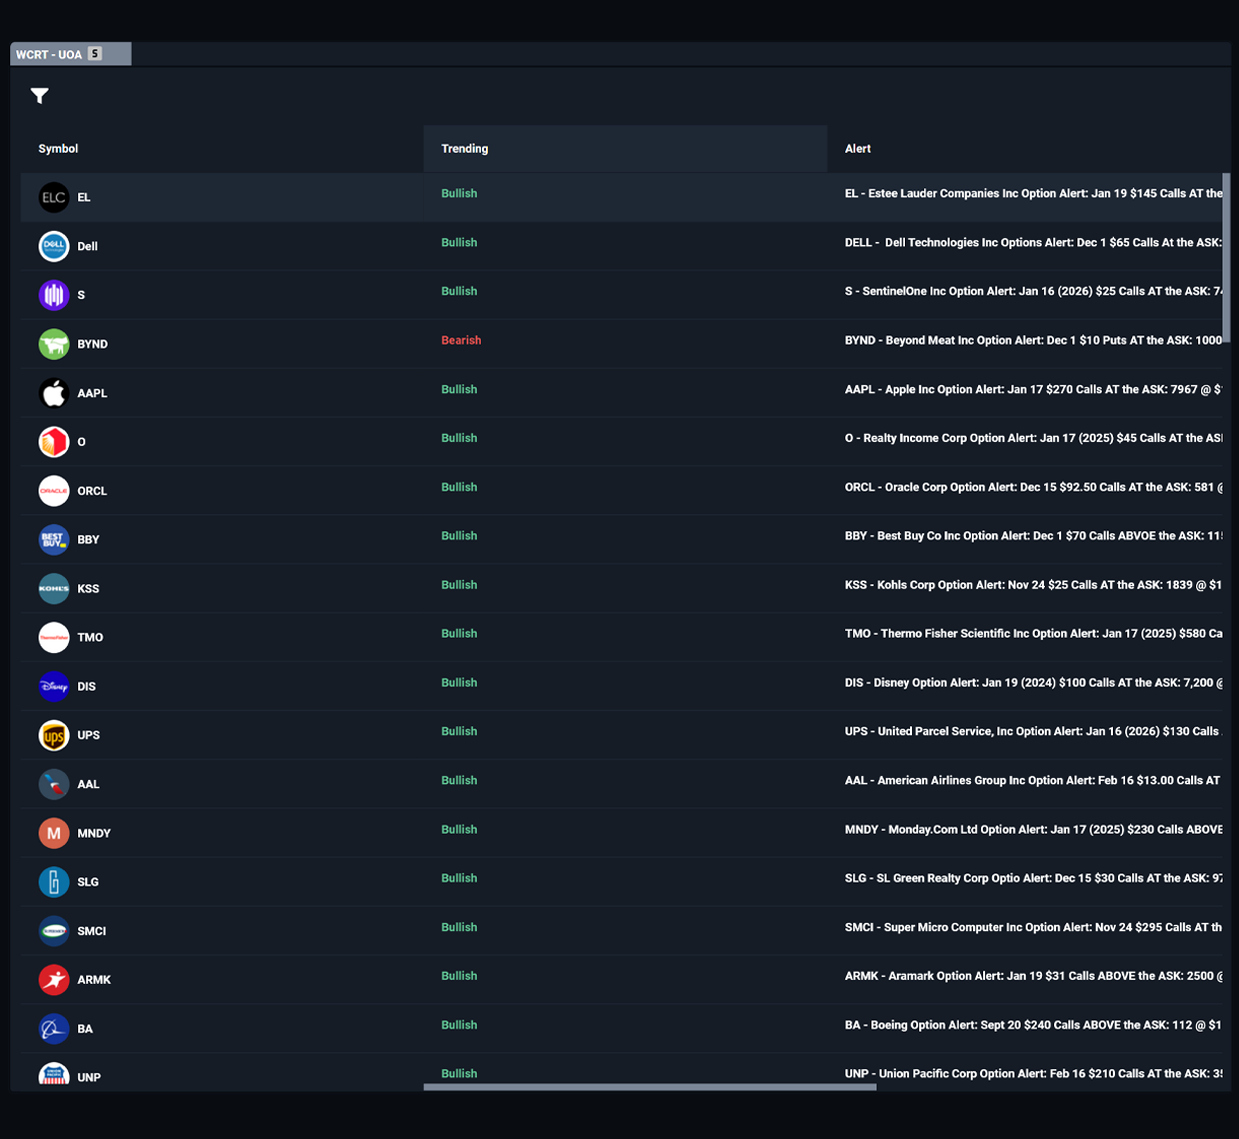Open the United Parcel Service alert text
This screenshot has height=1139, width=1239.
1033,732
